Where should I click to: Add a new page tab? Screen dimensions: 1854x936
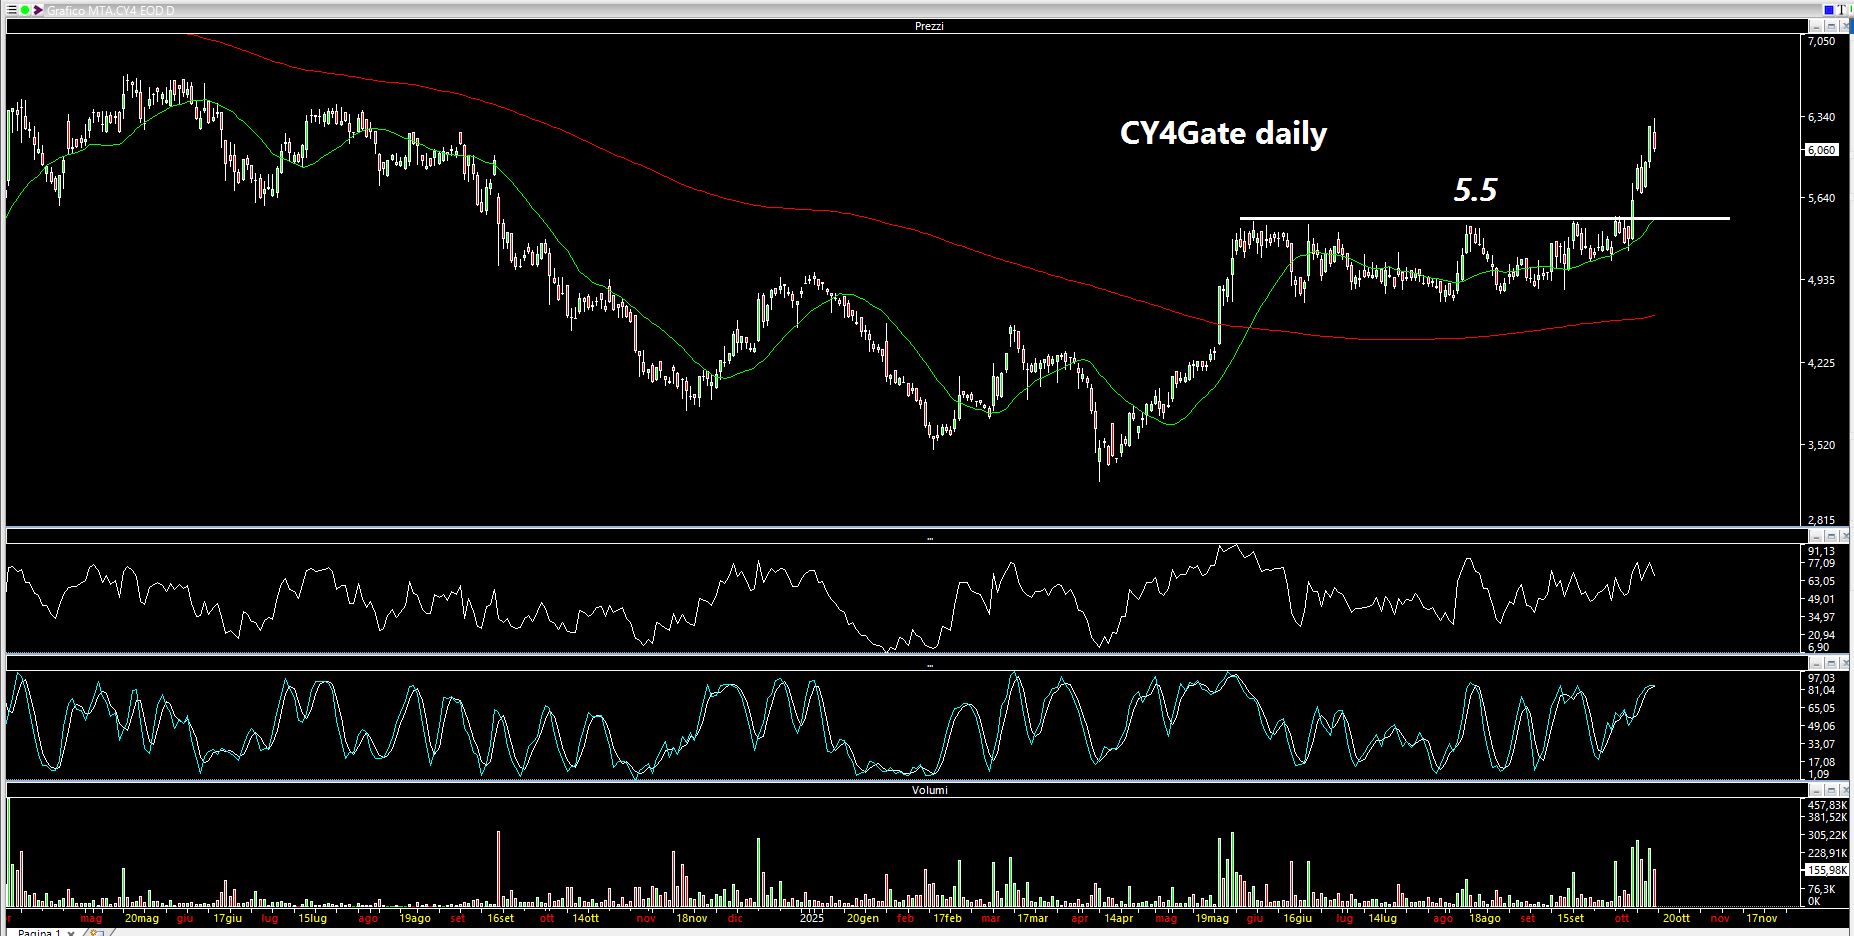point(95,932)
